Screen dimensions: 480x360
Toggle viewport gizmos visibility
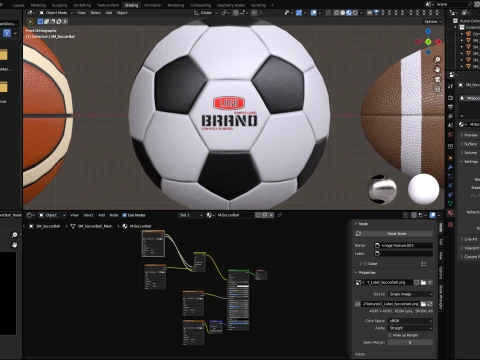pos(299,13)
